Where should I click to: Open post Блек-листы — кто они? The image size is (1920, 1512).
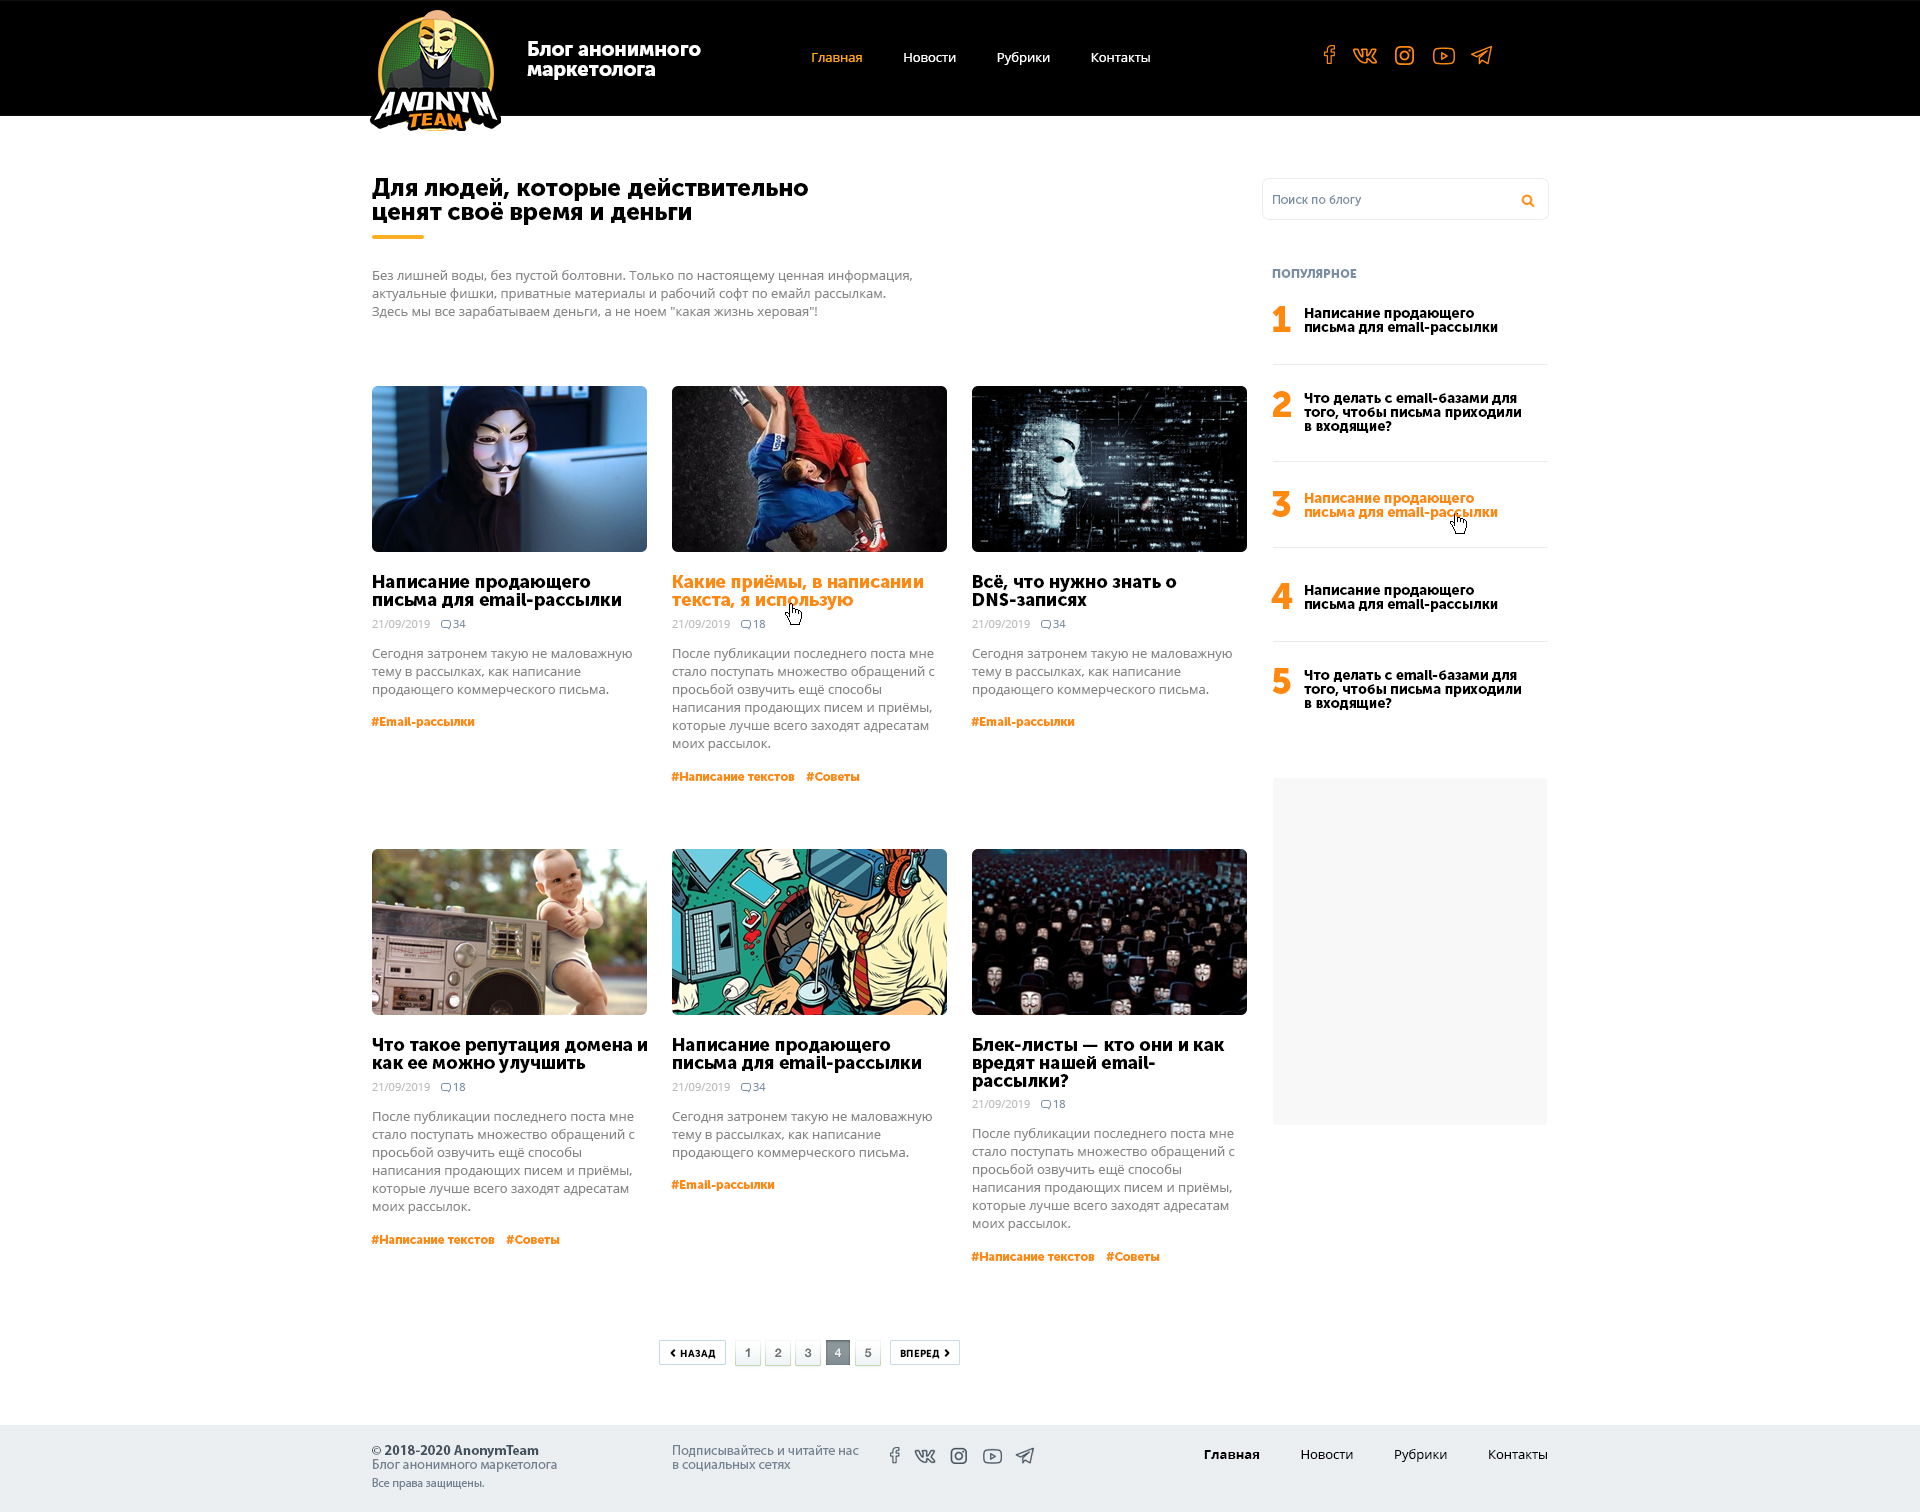pyautogui.click(x=1098, y=1063)
